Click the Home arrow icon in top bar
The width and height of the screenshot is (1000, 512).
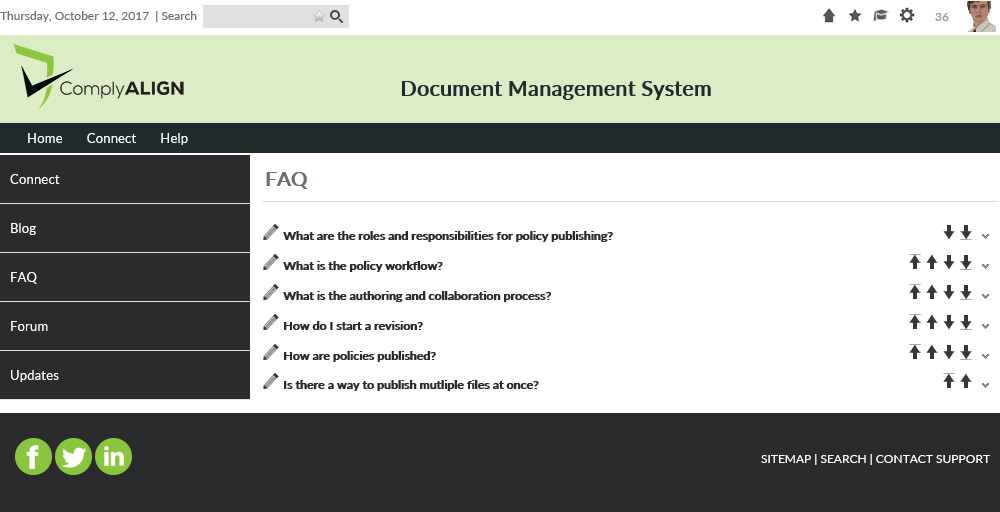(x=828, y=16)
